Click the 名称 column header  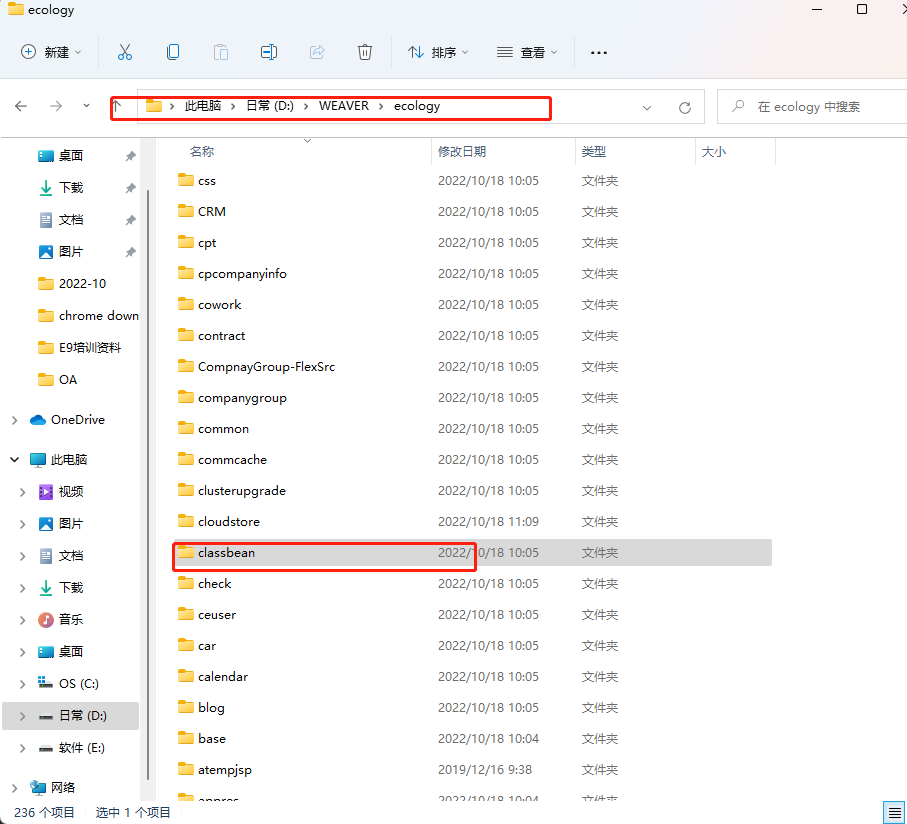click(202, 152)
